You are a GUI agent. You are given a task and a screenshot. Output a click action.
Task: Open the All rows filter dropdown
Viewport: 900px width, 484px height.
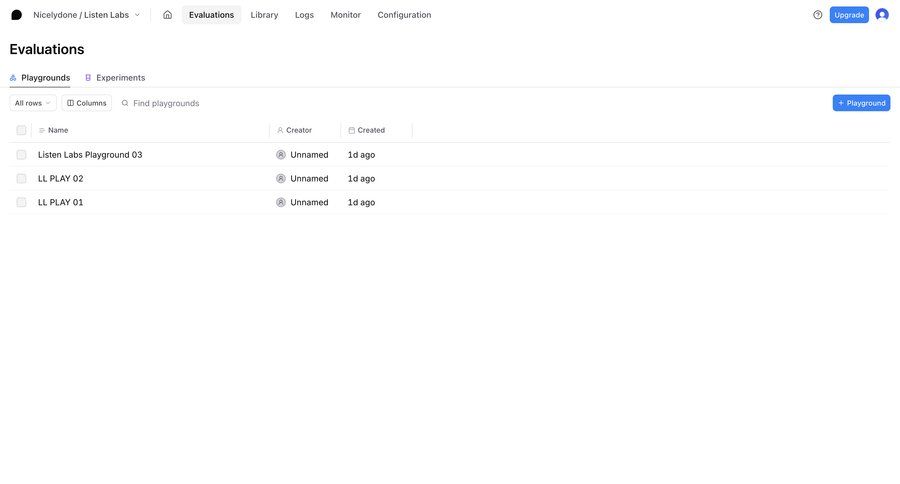[33, 103]
